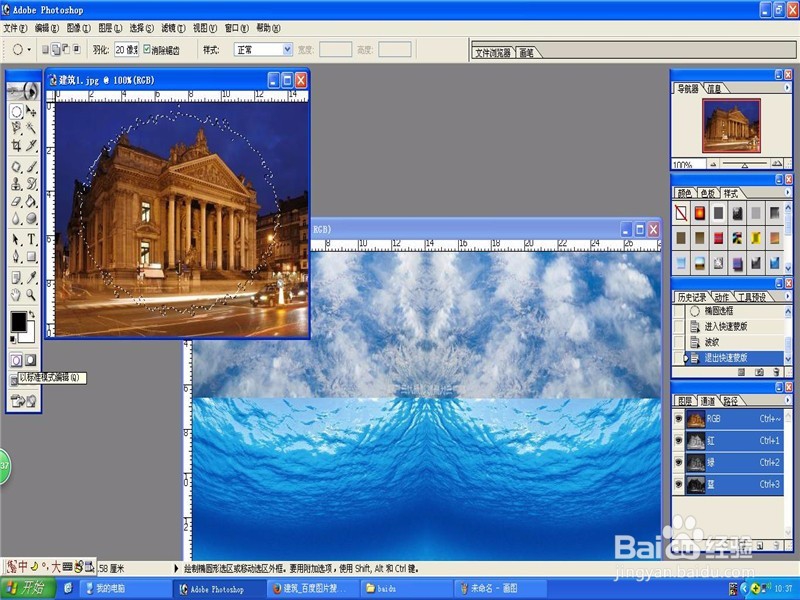This screenshot has width=800, height=600.
Task: Select the Eyedropper tool
Action: 32,278
